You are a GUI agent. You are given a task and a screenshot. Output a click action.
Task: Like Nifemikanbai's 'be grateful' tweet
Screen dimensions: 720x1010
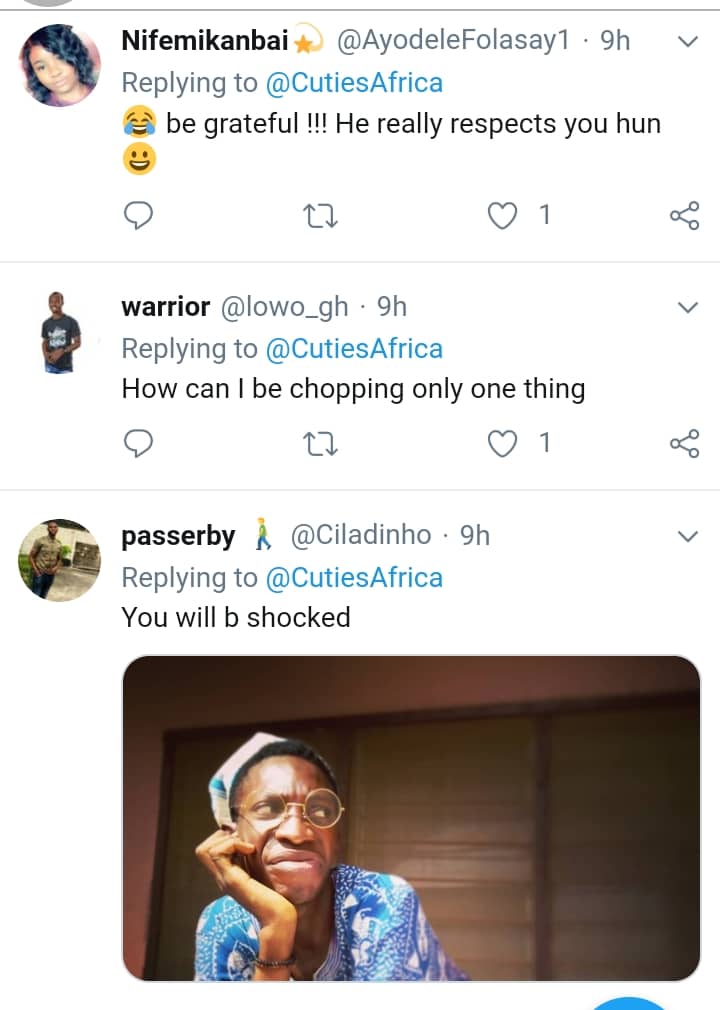point(503,215)
